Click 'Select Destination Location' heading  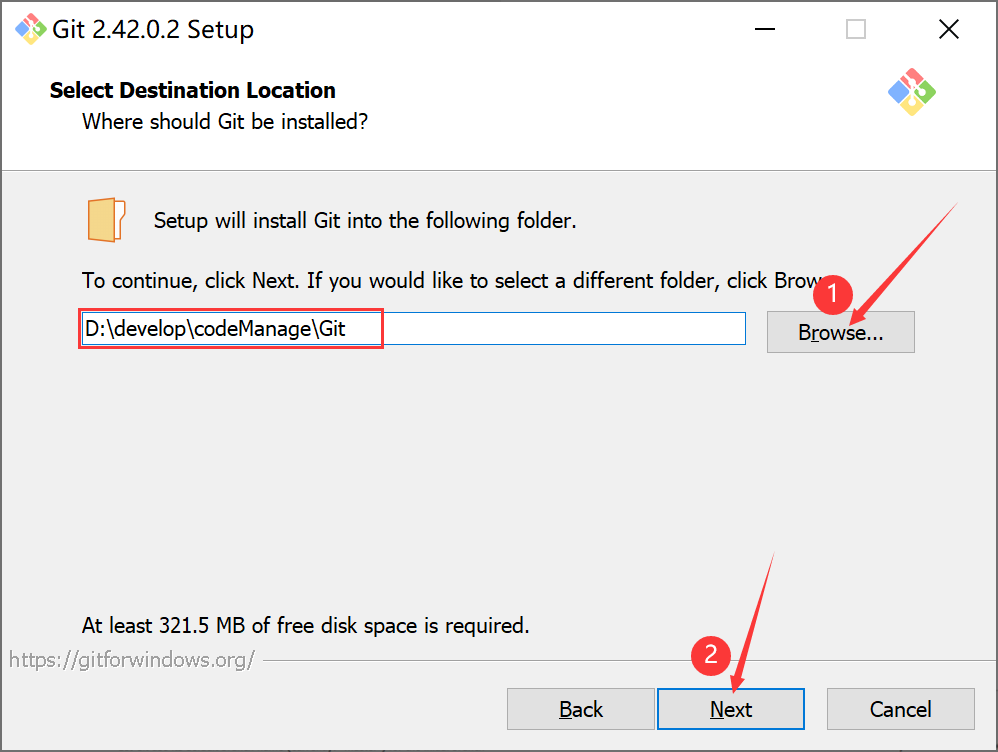pos(193,90)
